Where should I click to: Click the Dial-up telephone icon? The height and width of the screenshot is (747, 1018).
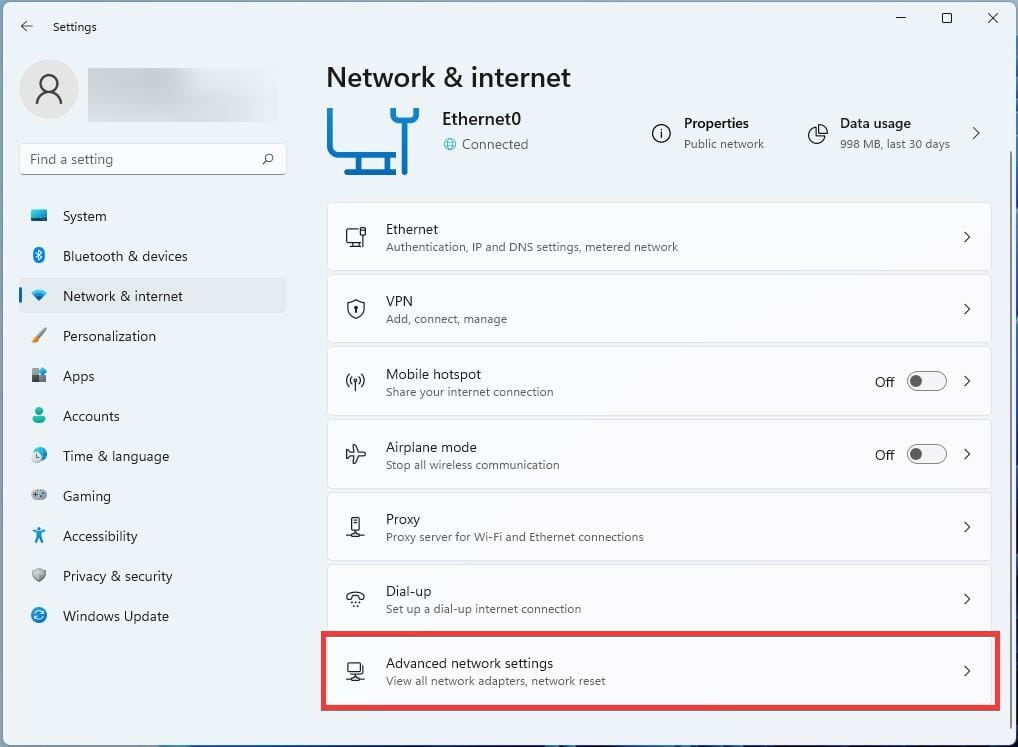pyautogui.click(x=355, y=598)
